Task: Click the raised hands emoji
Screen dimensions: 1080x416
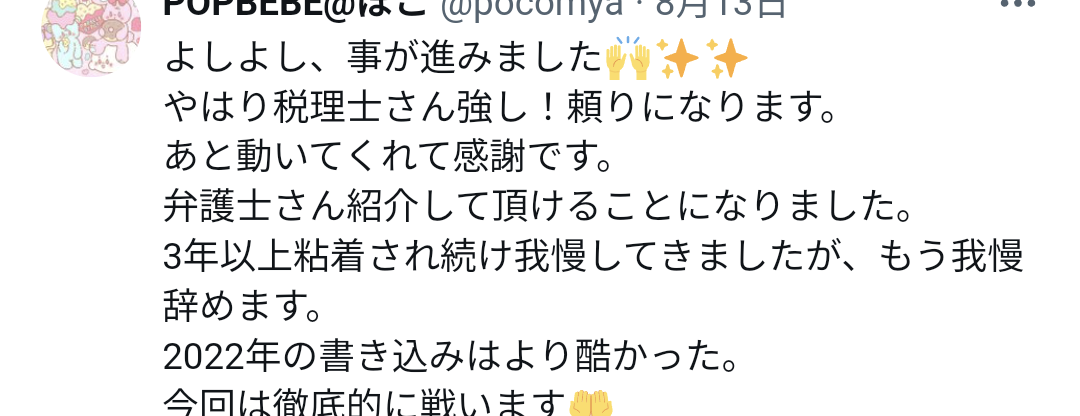Action: (x=627, y=59)
